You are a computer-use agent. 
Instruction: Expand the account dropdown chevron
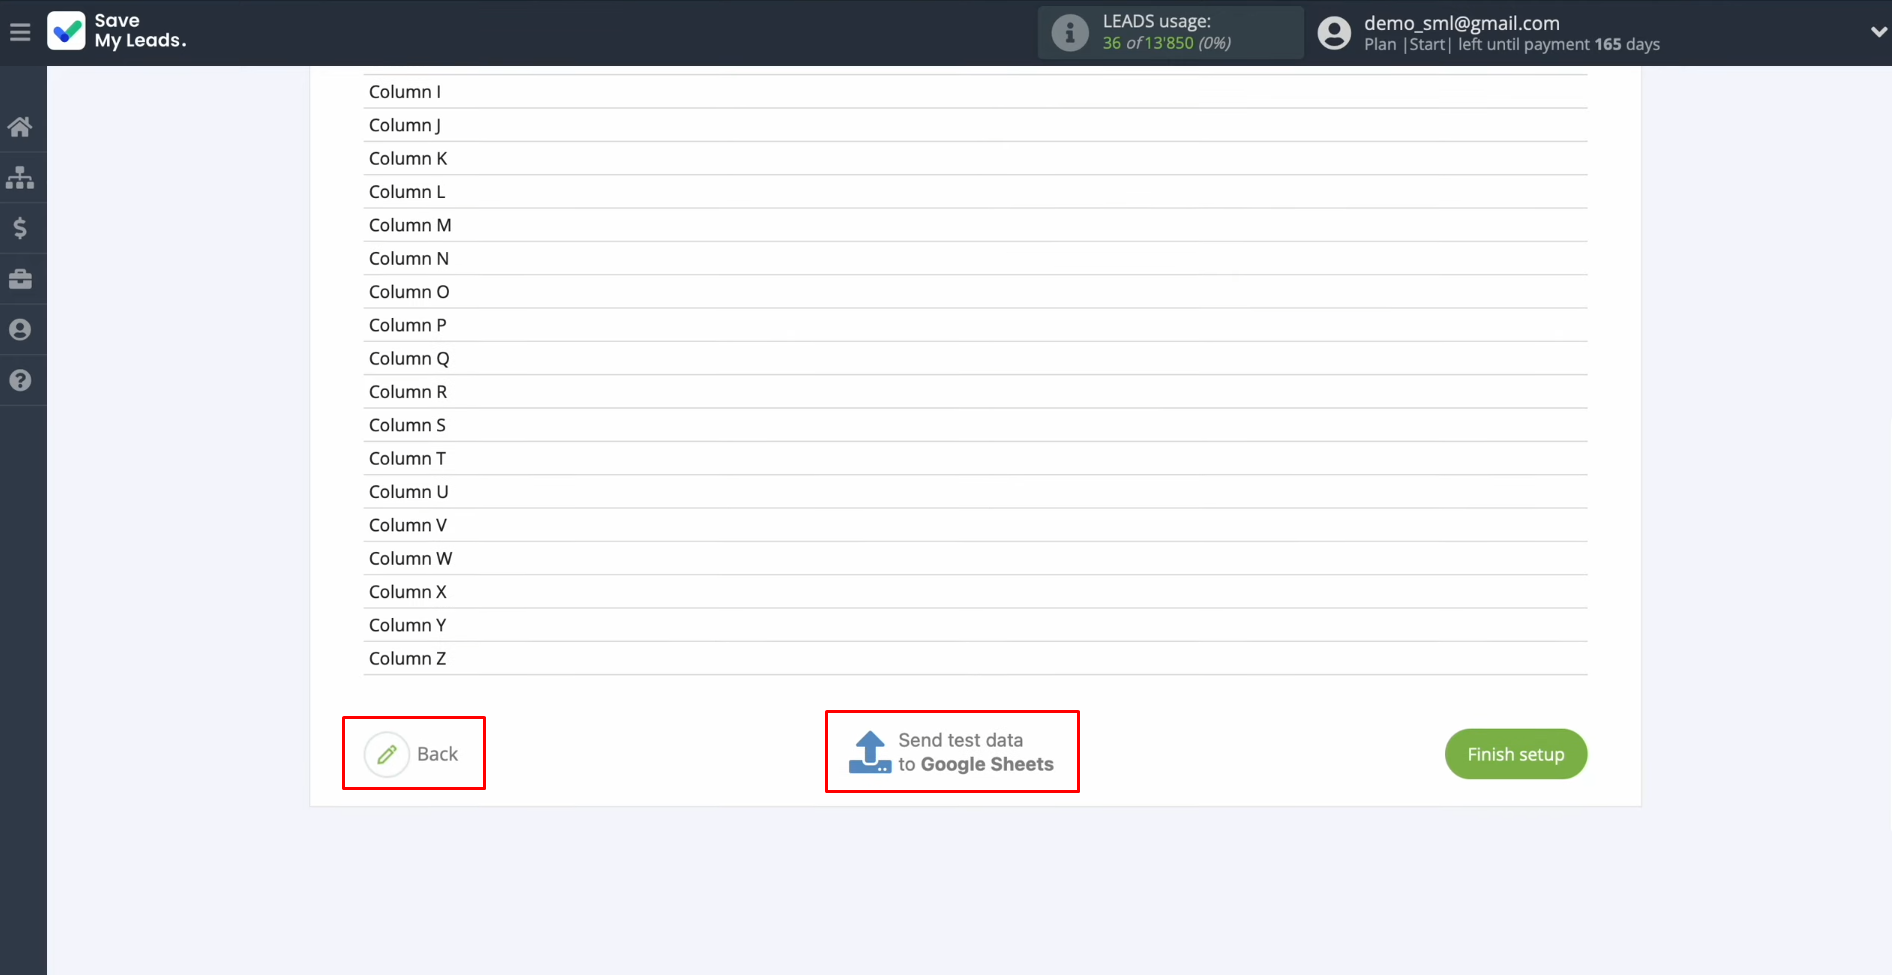pos(1878,32)
